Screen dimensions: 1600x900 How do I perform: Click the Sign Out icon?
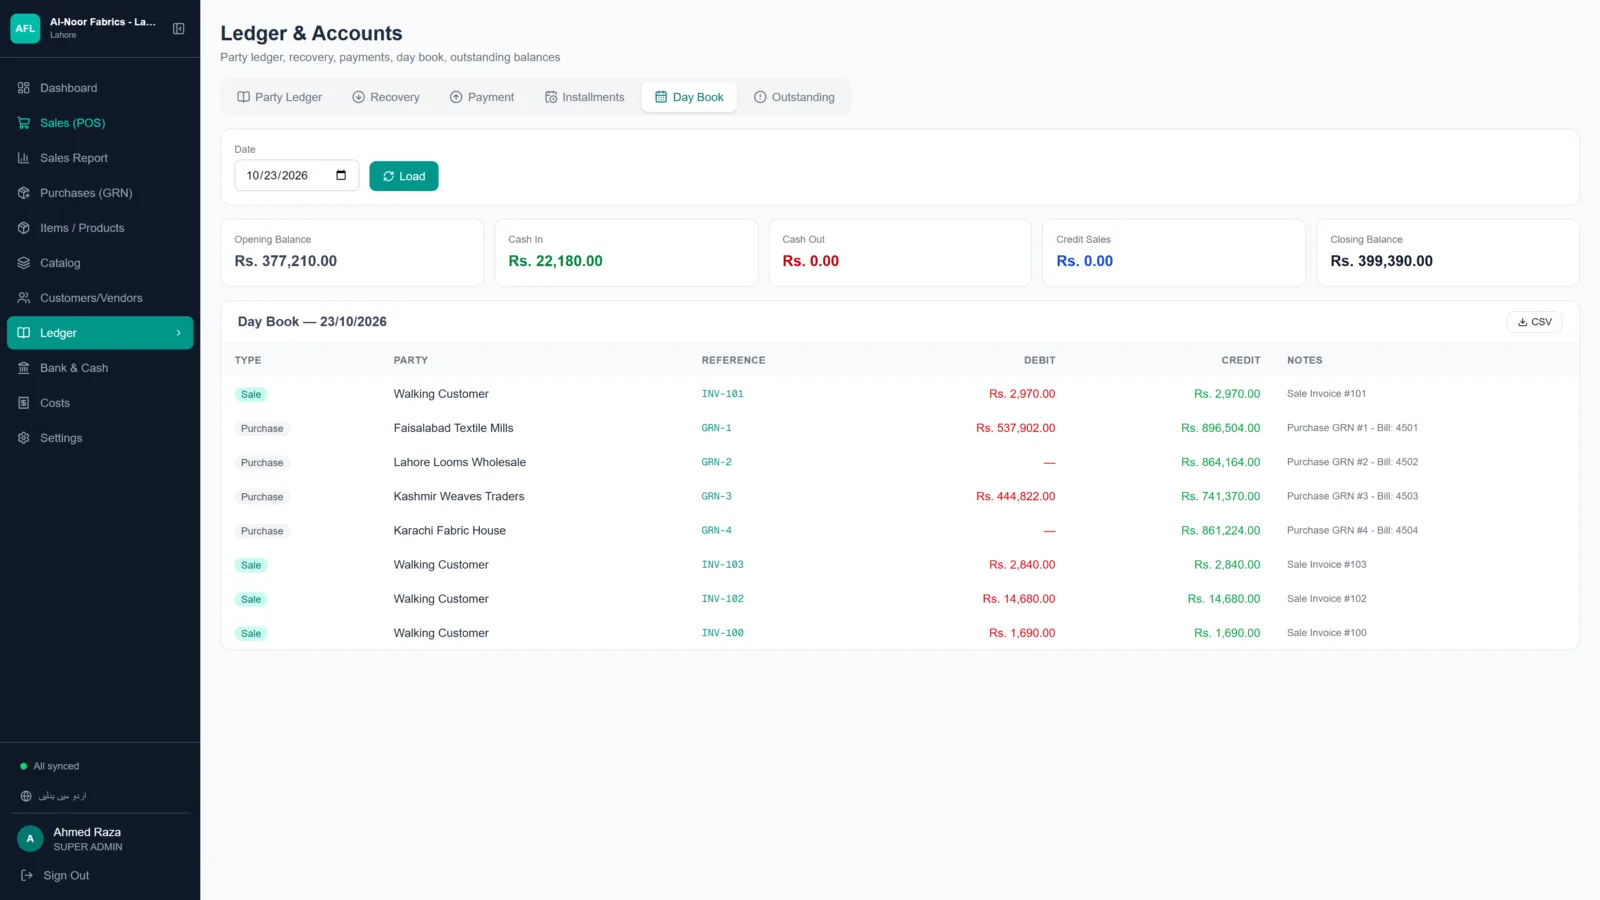[27, 876]
